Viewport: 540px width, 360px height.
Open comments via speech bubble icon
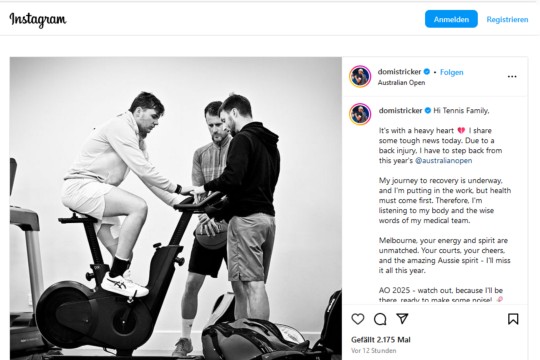coord(380,319)
